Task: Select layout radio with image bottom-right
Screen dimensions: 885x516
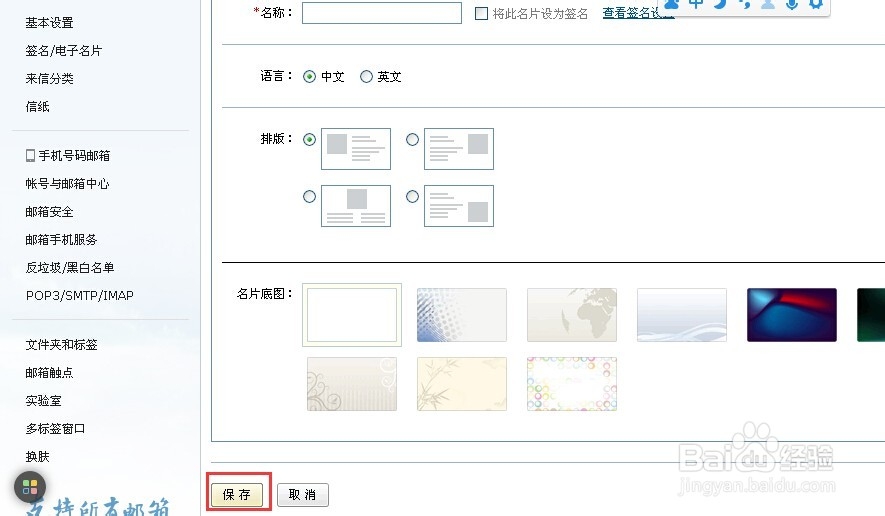Action: (x=413, y=196)
